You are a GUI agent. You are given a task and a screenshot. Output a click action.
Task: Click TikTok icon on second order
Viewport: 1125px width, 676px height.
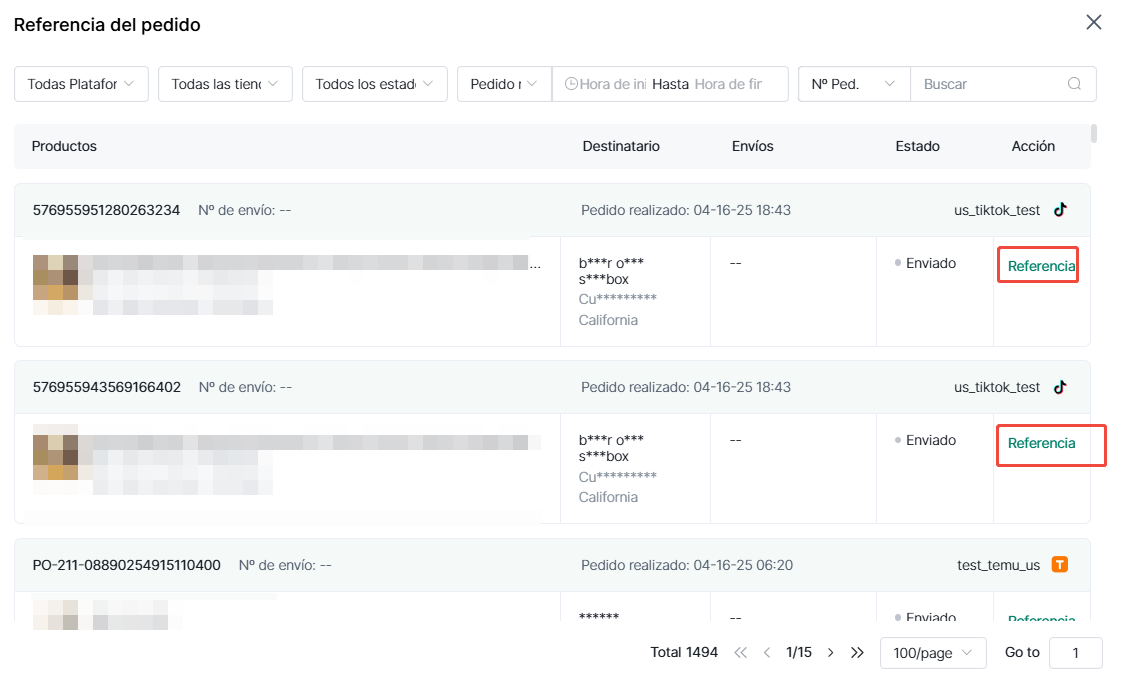click(1060, 387)
